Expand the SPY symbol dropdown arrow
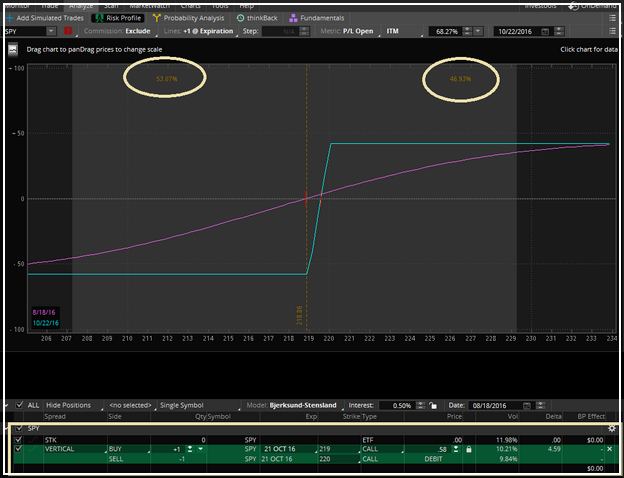Screen dimensions: 624x478 [x=51, y=31]
